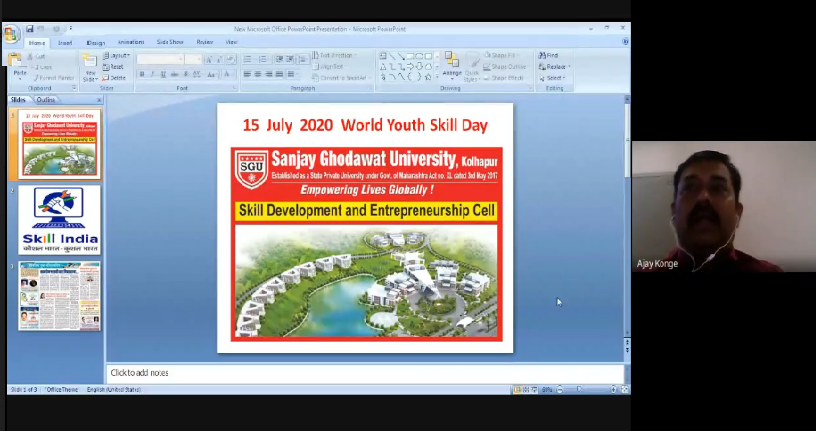
Task: Toggle text Shadow formatting
Action: click(186, 75)
